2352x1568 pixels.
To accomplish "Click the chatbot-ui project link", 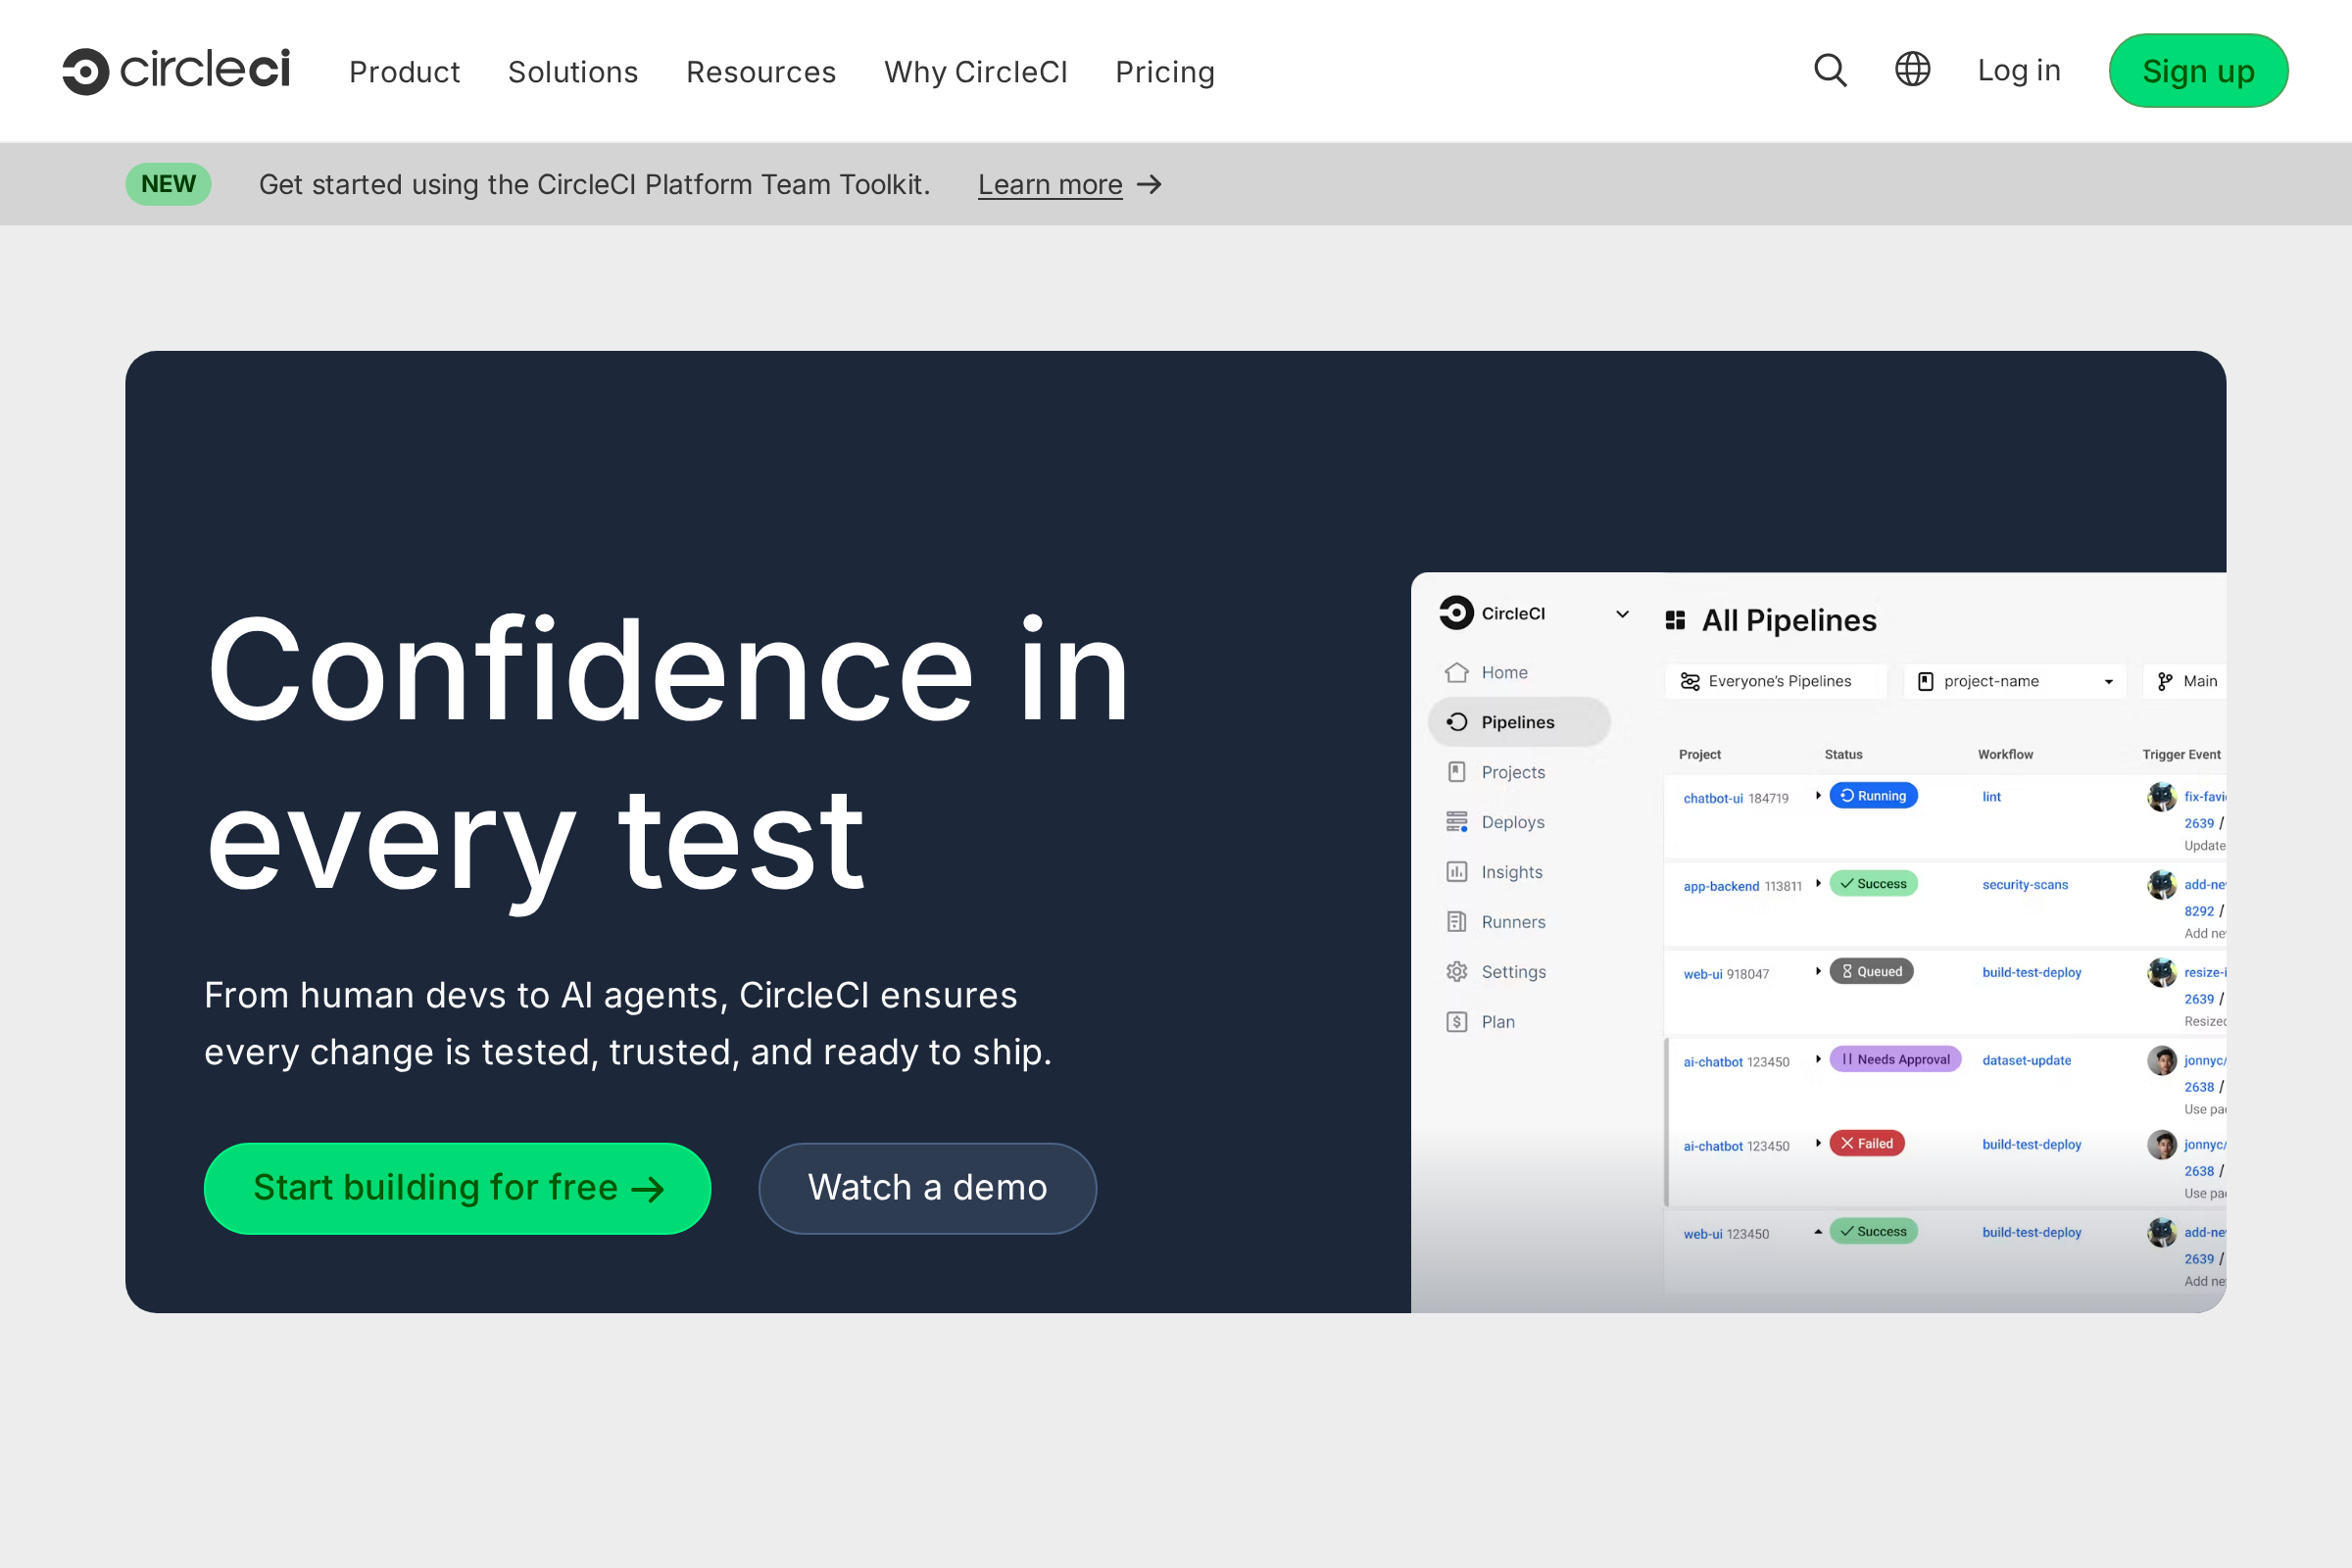I will [x=1712, y=798].
